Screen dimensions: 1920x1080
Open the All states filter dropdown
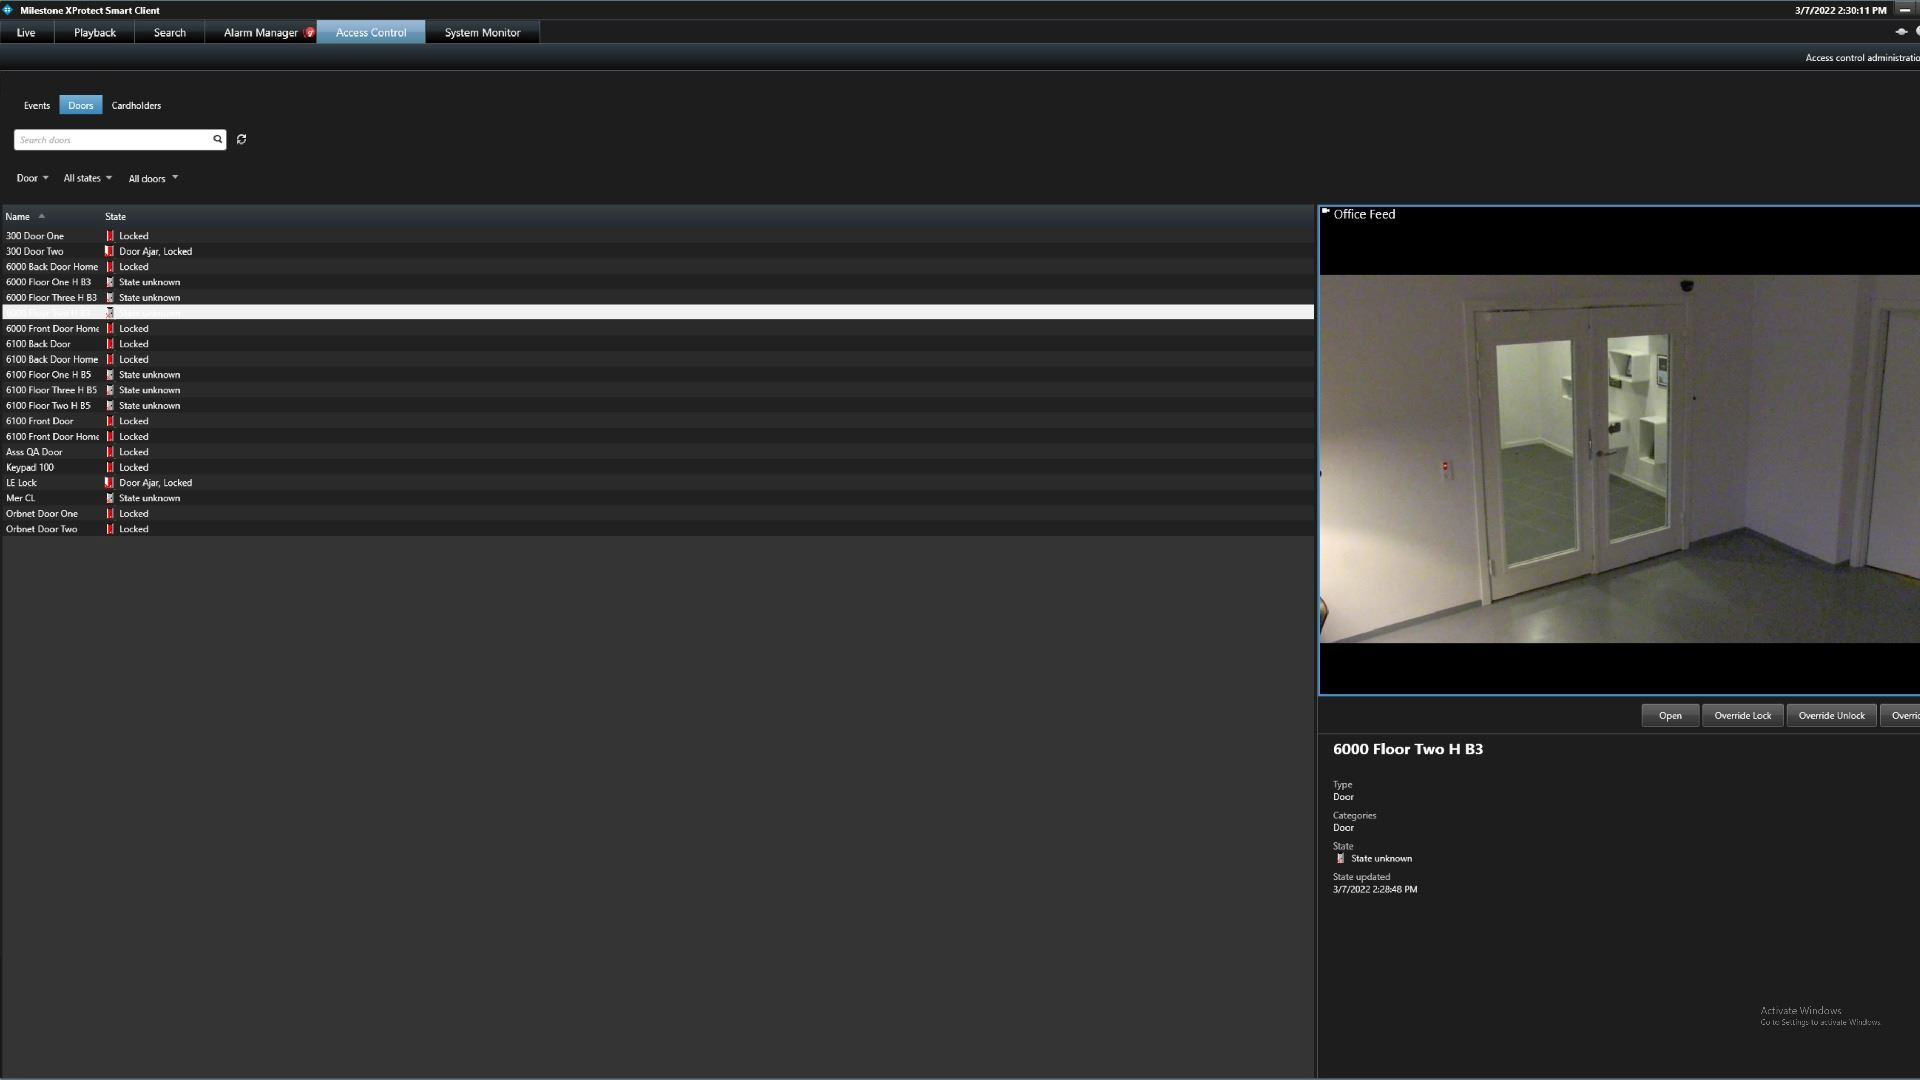click(88, 178)
